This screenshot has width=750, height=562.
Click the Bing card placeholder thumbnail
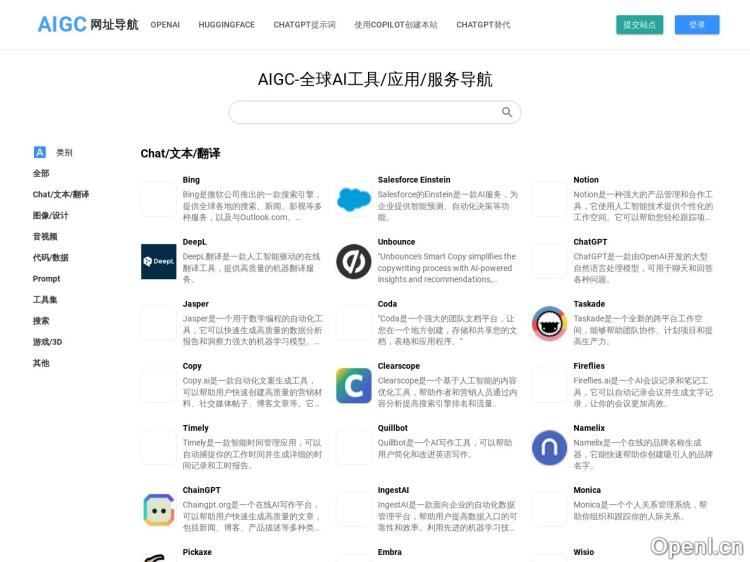[158, 199]
